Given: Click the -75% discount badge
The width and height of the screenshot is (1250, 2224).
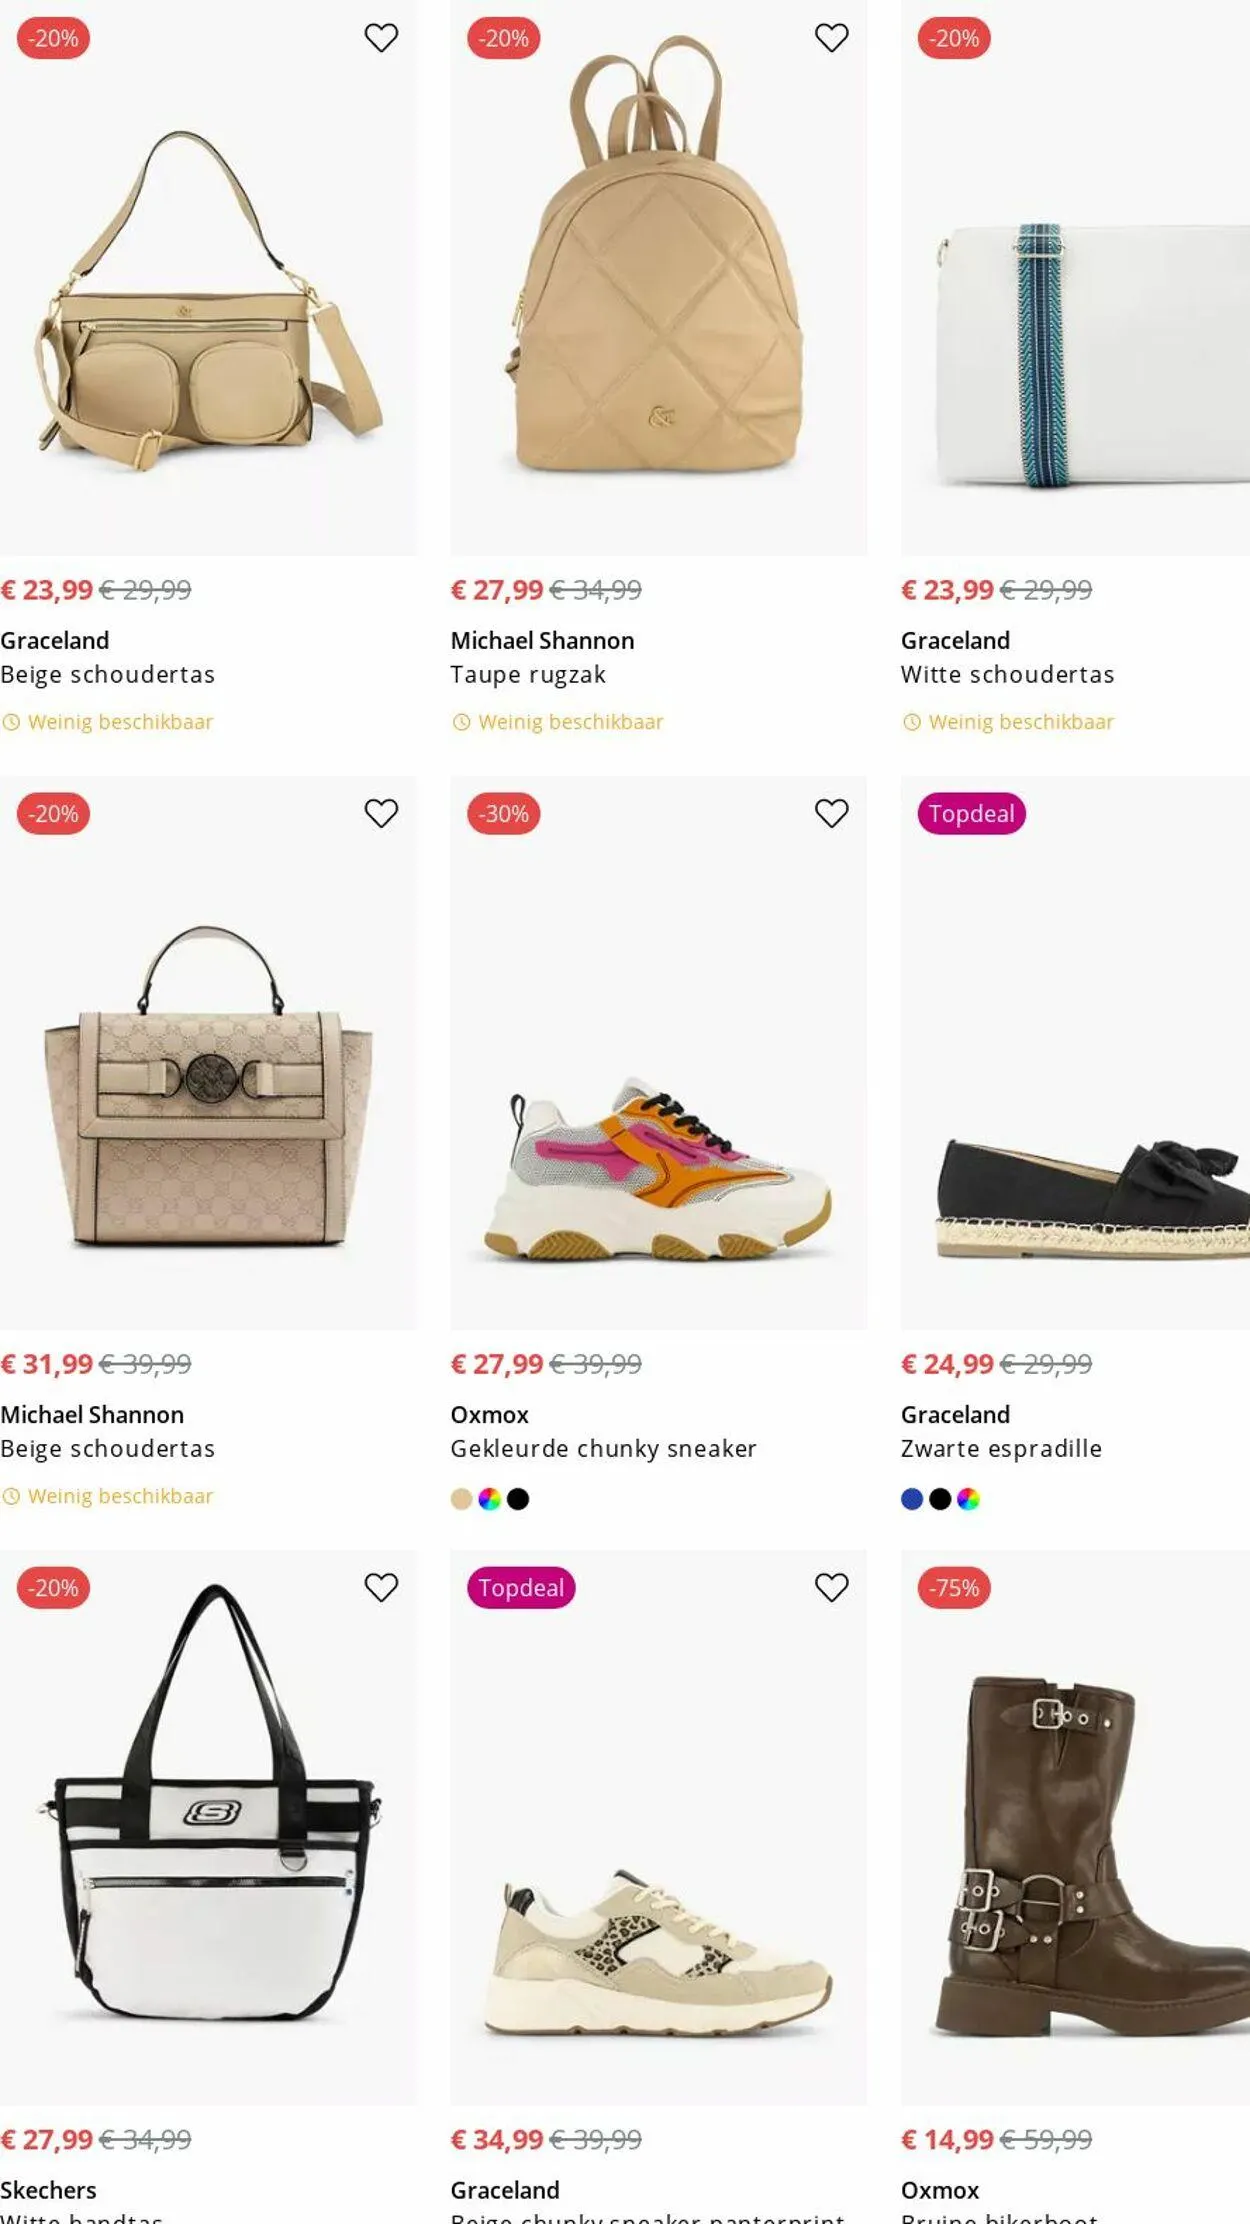Looking at the screenshot, I should (954, 1588).
